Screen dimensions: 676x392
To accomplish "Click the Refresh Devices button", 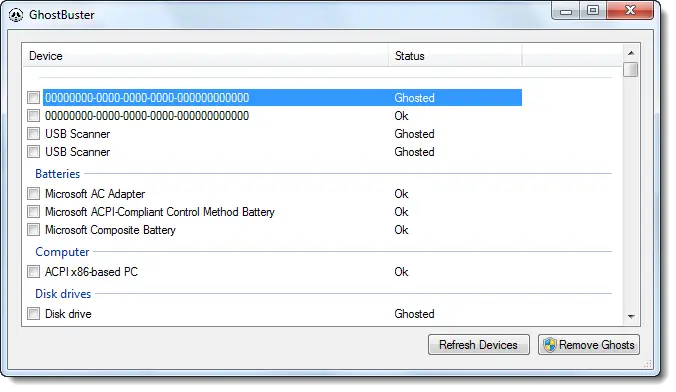I will click(x=479, y=345).
